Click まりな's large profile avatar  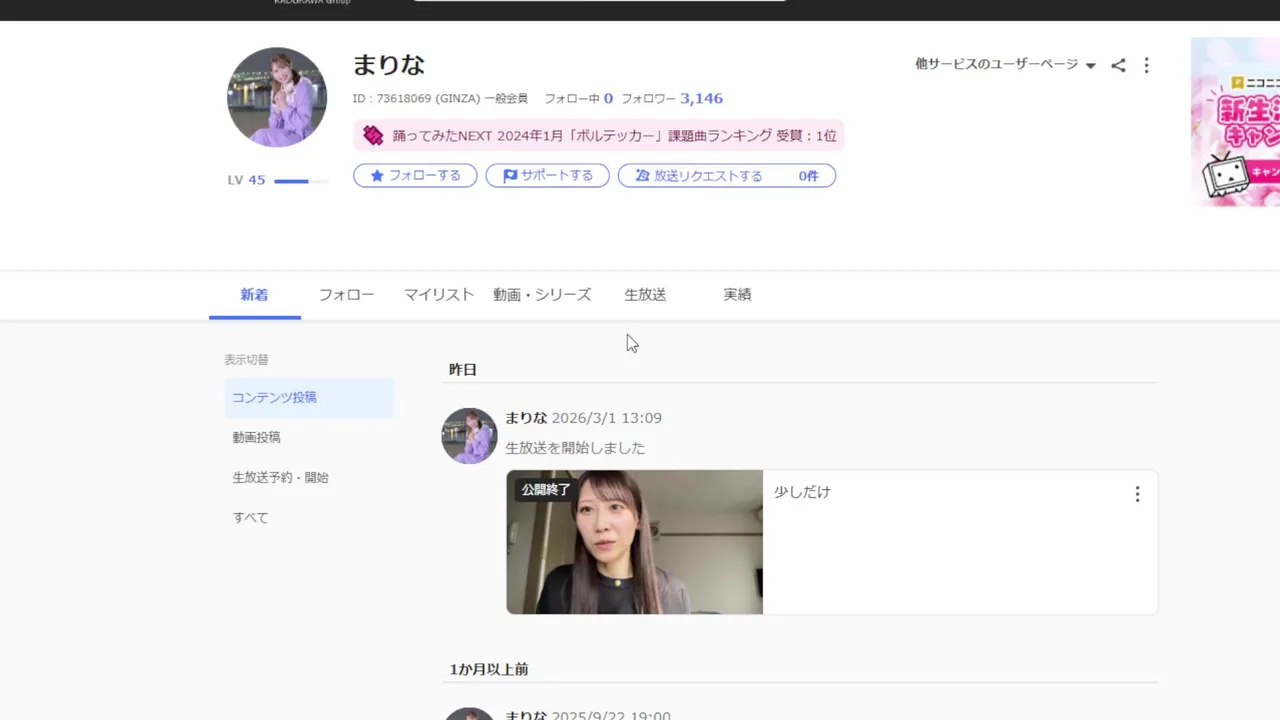click(277, 97)
